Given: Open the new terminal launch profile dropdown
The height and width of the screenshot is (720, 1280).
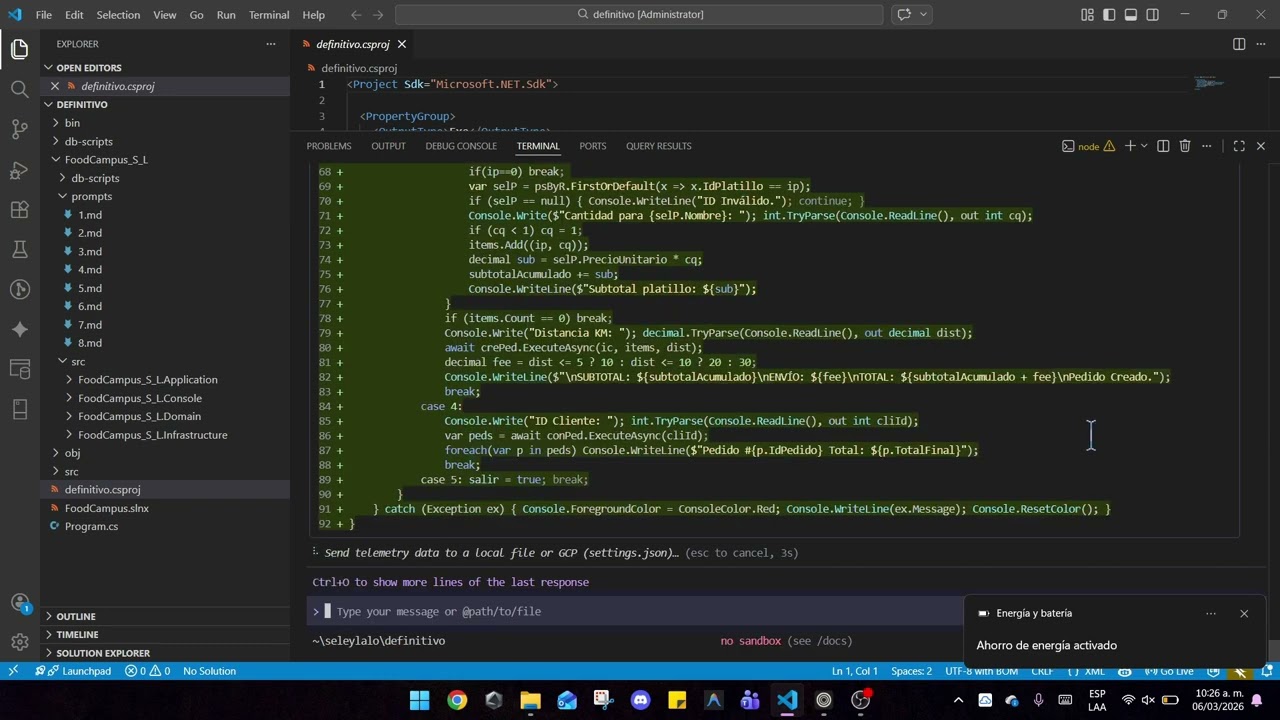Looking at the screenshot, I should click(x=1144, y=146).
